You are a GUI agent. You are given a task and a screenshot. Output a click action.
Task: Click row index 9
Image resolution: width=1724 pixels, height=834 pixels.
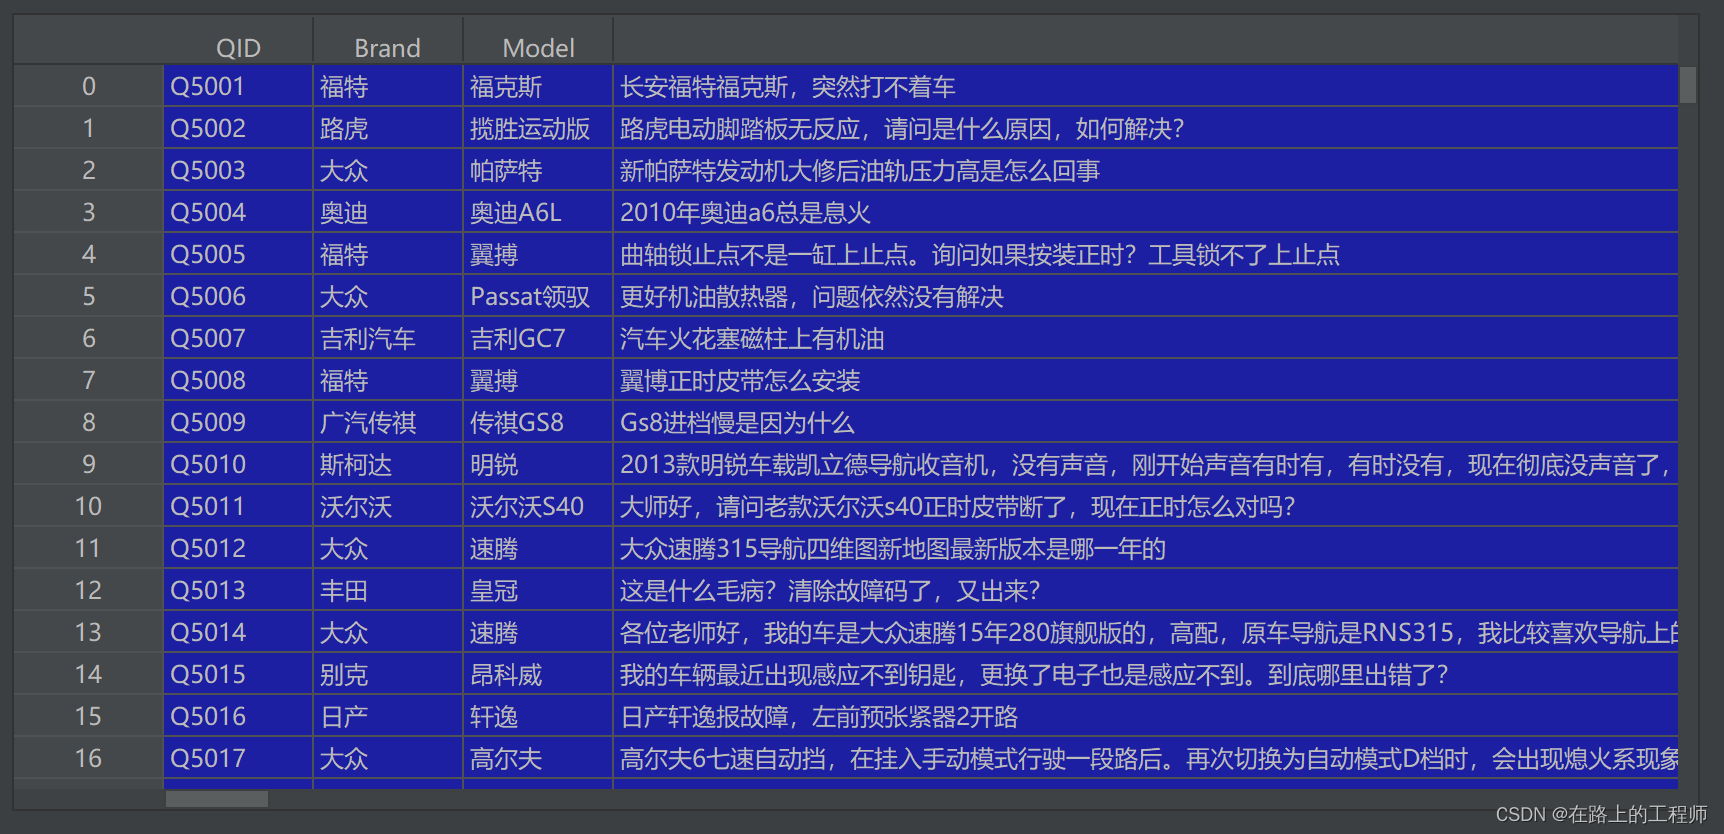point(89,465)
